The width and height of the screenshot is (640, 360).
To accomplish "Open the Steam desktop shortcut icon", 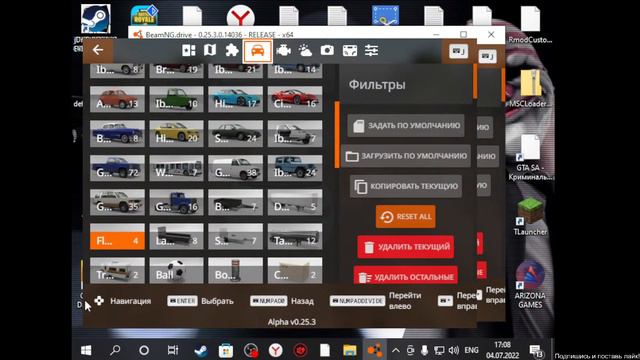I will click(96, 19).
